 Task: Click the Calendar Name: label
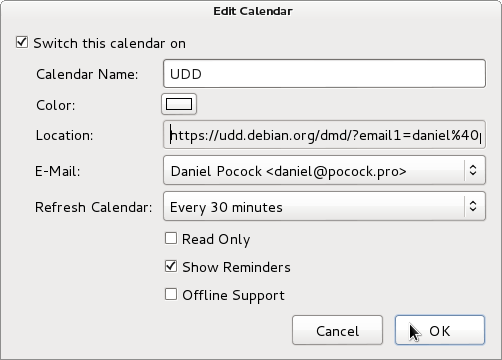(x=87, y=74)
